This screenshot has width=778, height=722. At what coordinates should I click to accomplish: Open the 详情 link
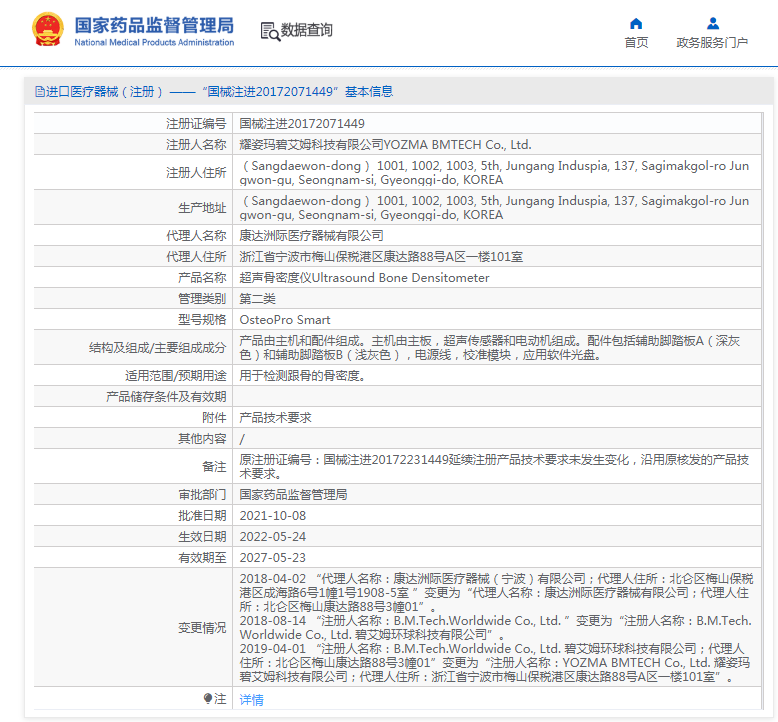click(252, 700)
